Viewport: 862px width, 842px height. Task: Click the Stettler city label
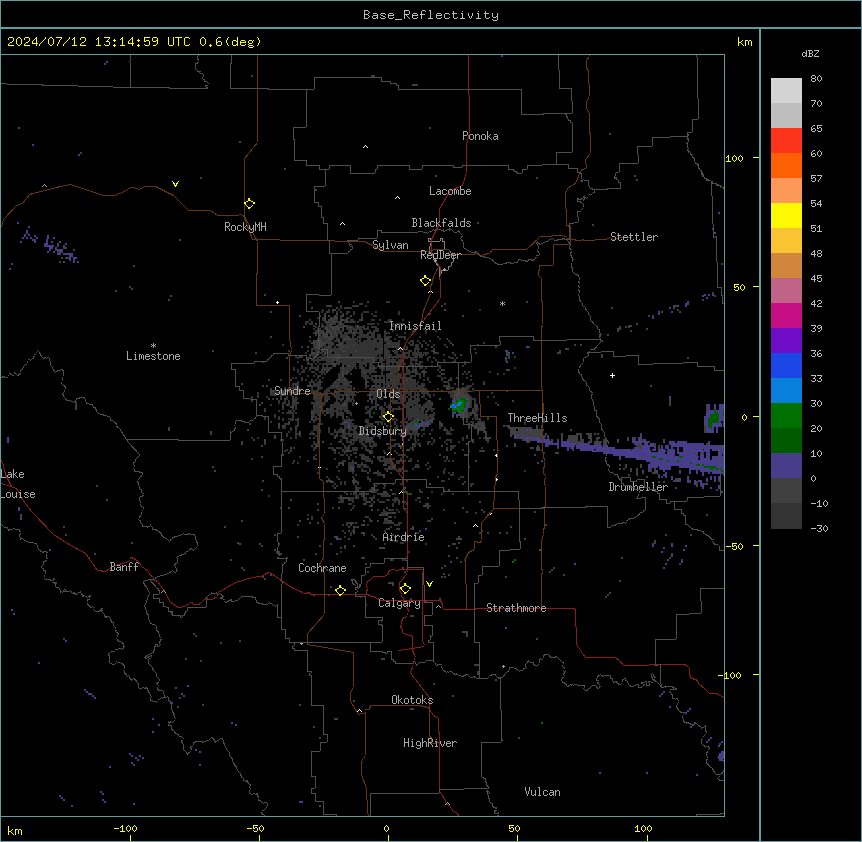tap(634, 237)
